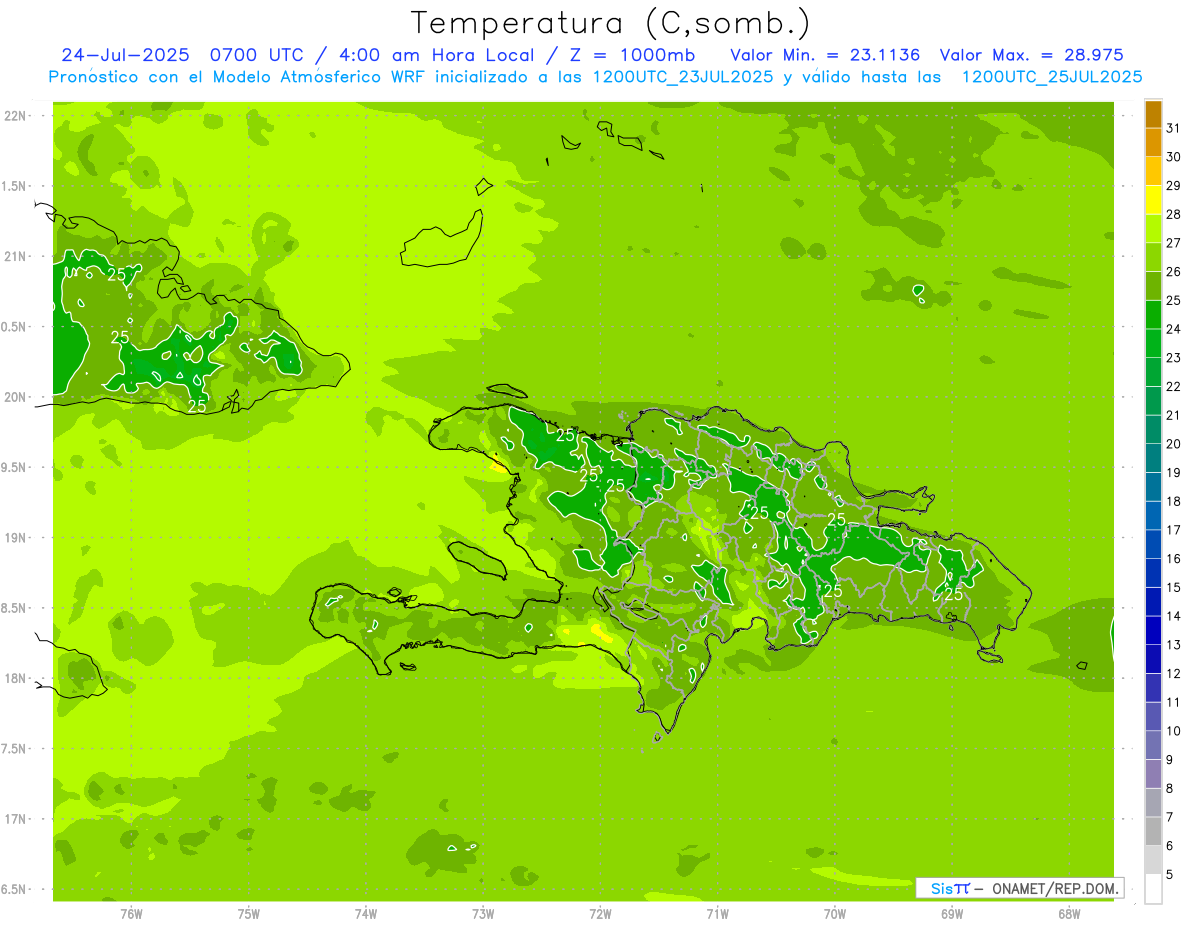This screenshot has width=1200, height=927.
Task: Click "Valor Max. = 28.975" text
Action: (1031, 55)
